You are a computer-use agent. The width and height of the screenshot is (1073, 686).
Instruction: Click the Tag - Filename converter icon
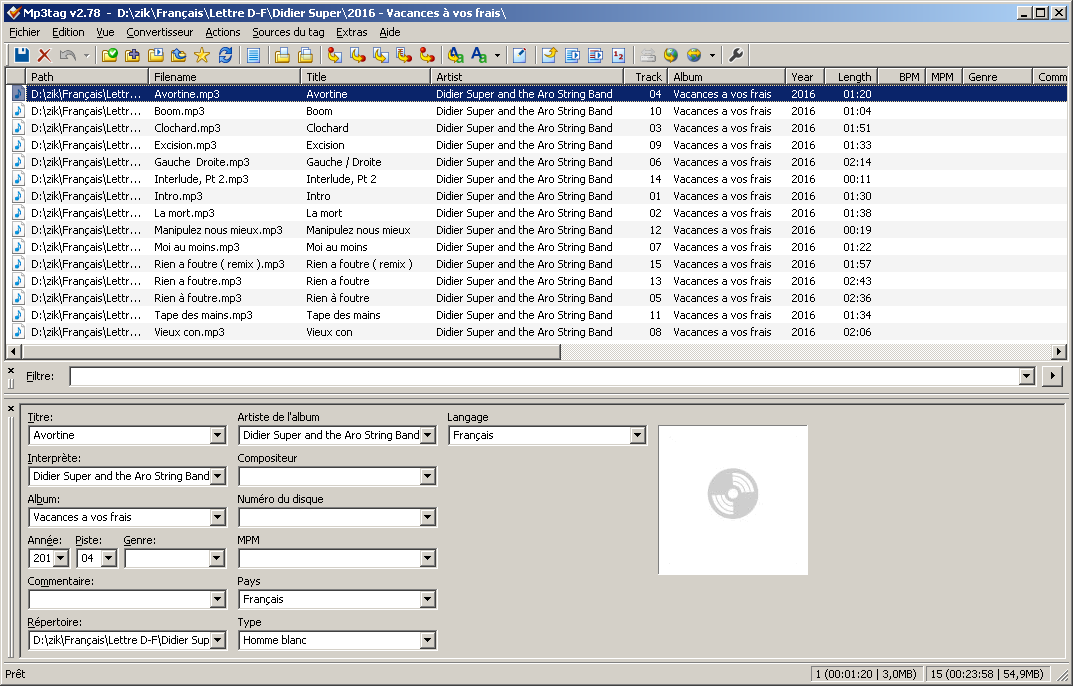(x=335, y=55)
